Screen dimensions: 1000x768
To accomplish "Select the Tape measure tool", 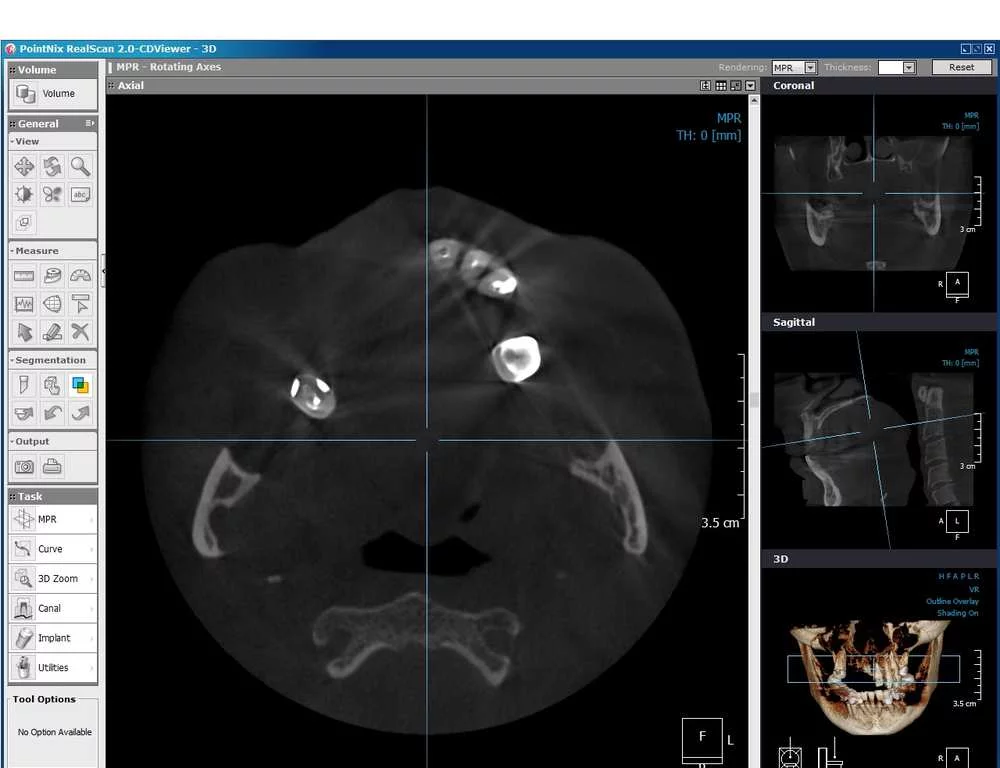I will click(x=52, y=276).
